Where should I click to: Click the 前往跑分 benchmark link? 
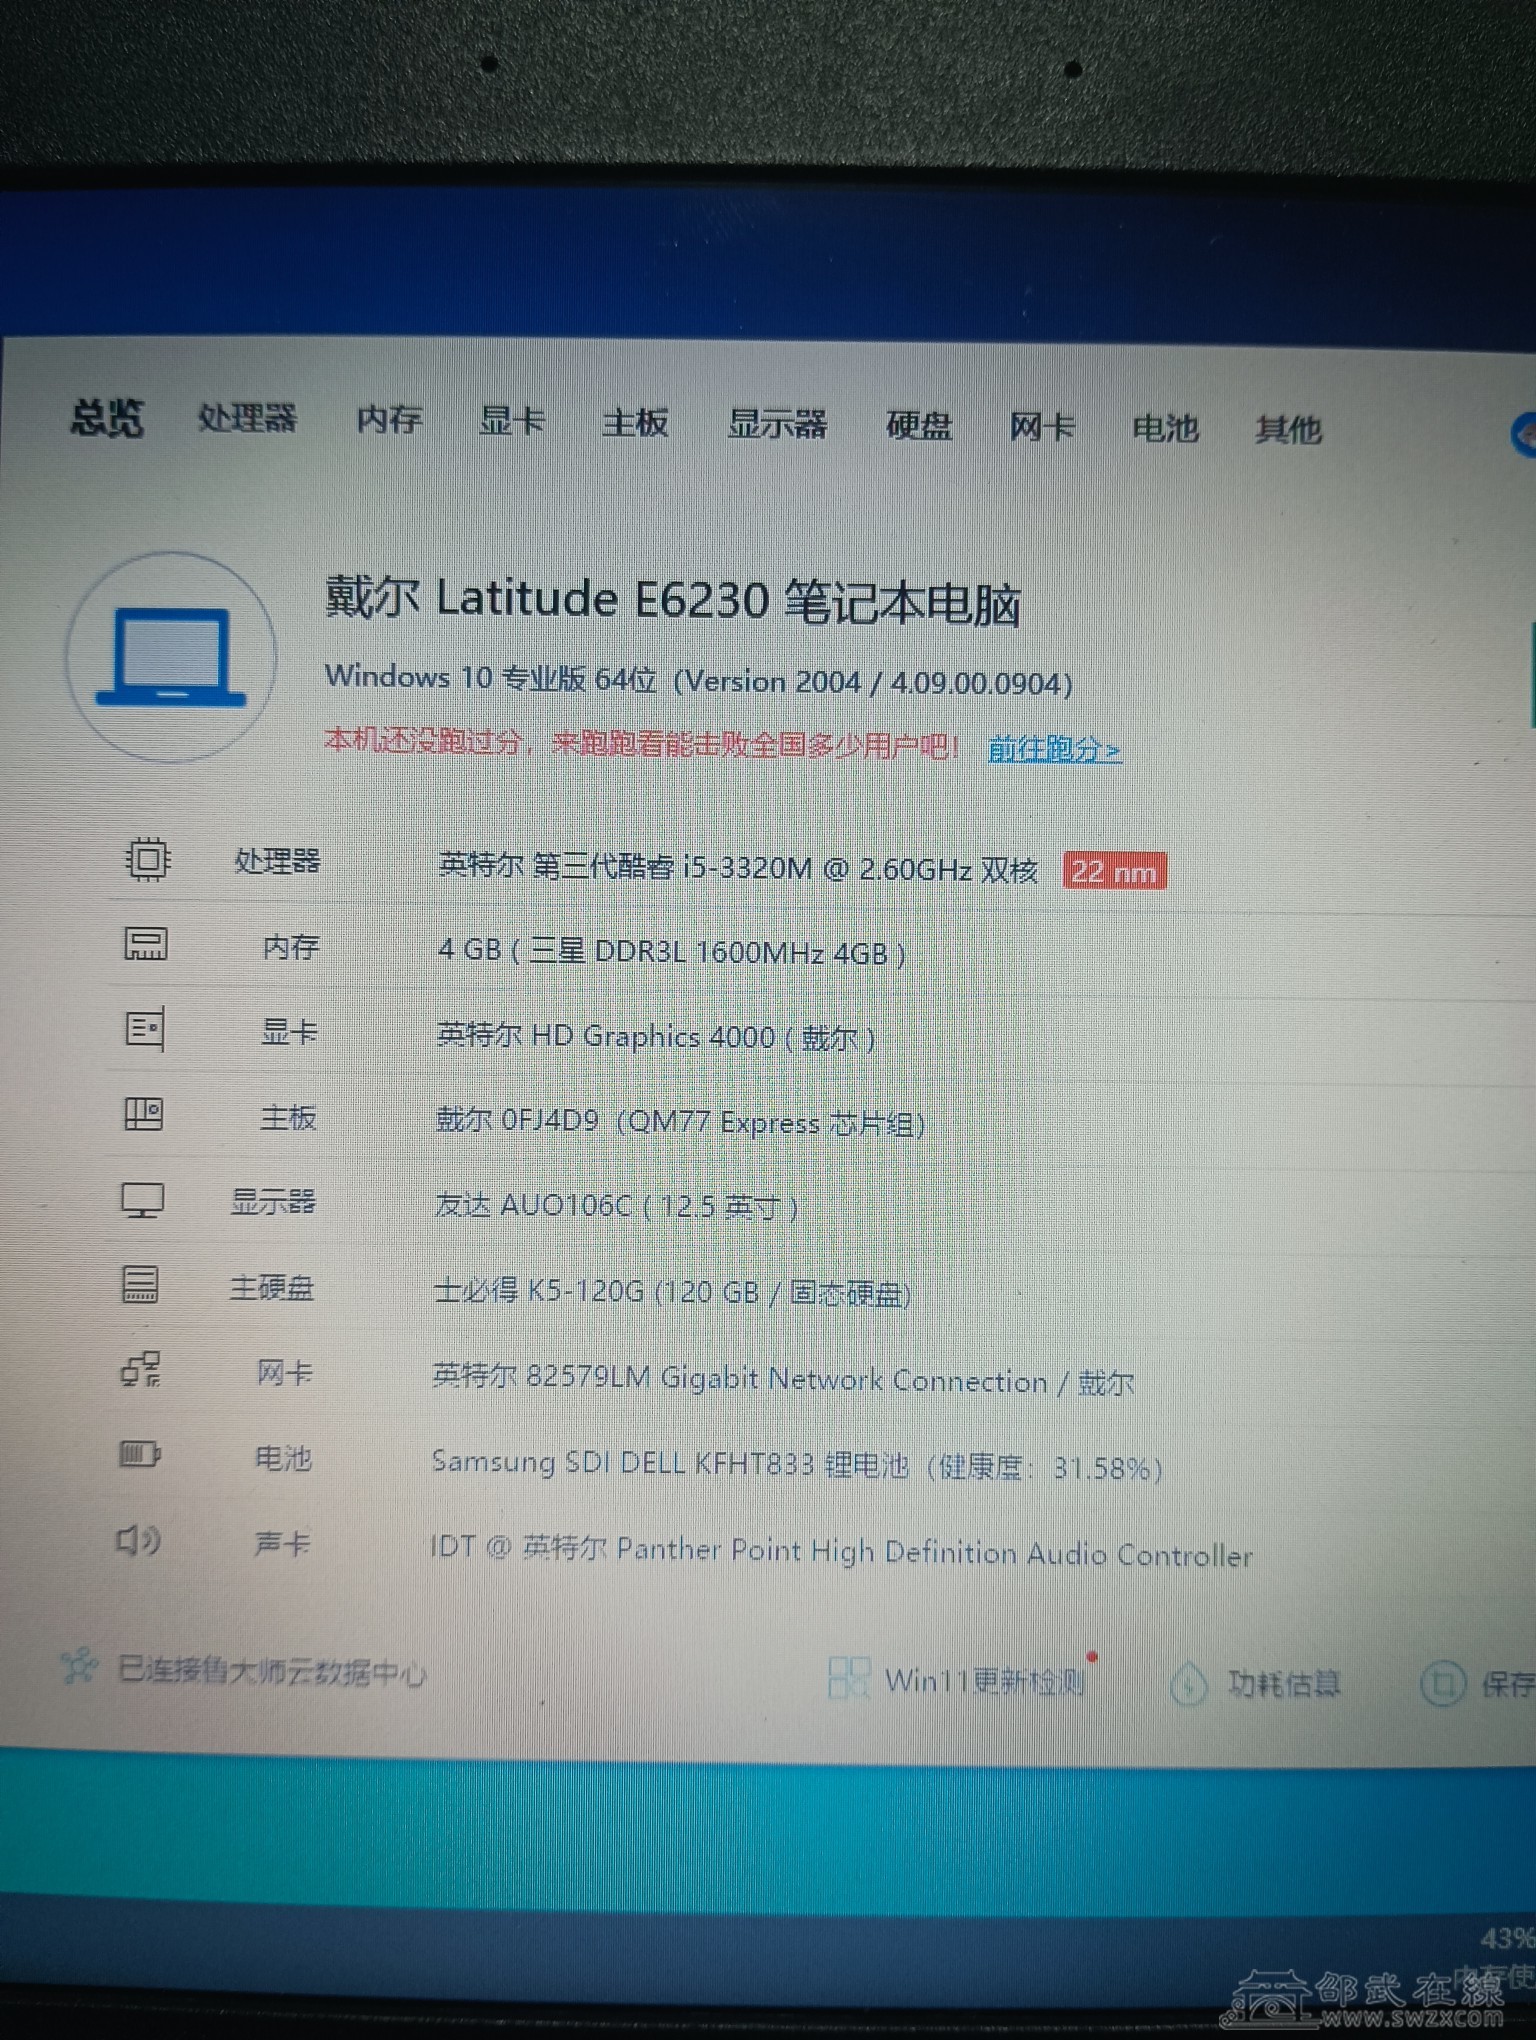point(1054,749)
